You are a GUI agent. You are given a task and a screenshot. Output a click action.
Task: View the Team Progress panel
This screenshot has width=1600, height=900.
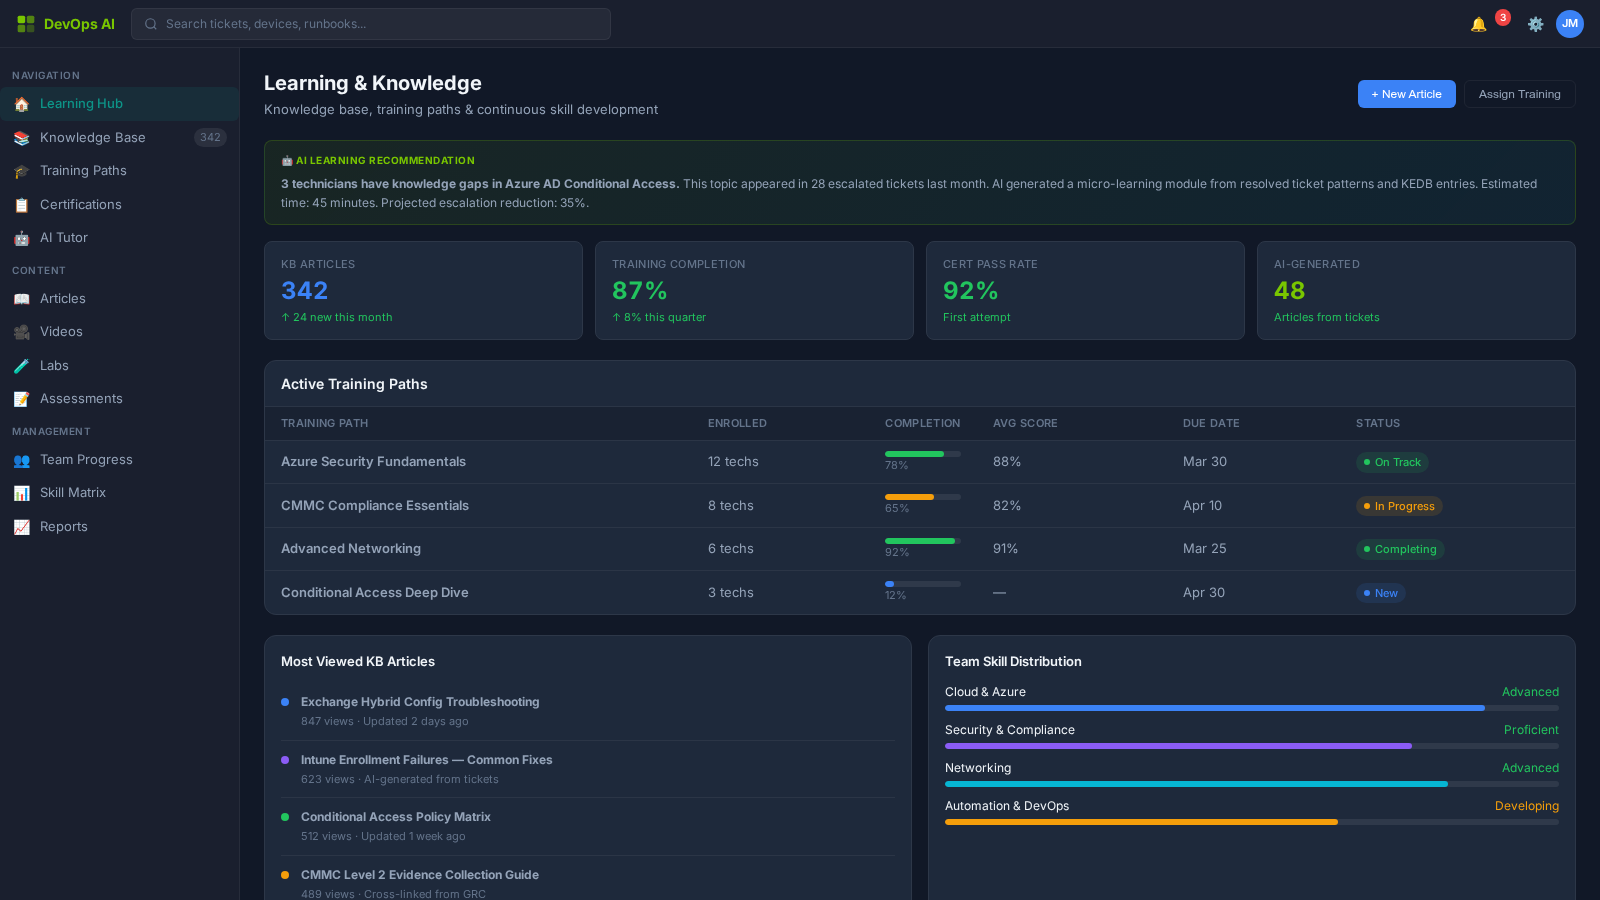tap(86, 459)
